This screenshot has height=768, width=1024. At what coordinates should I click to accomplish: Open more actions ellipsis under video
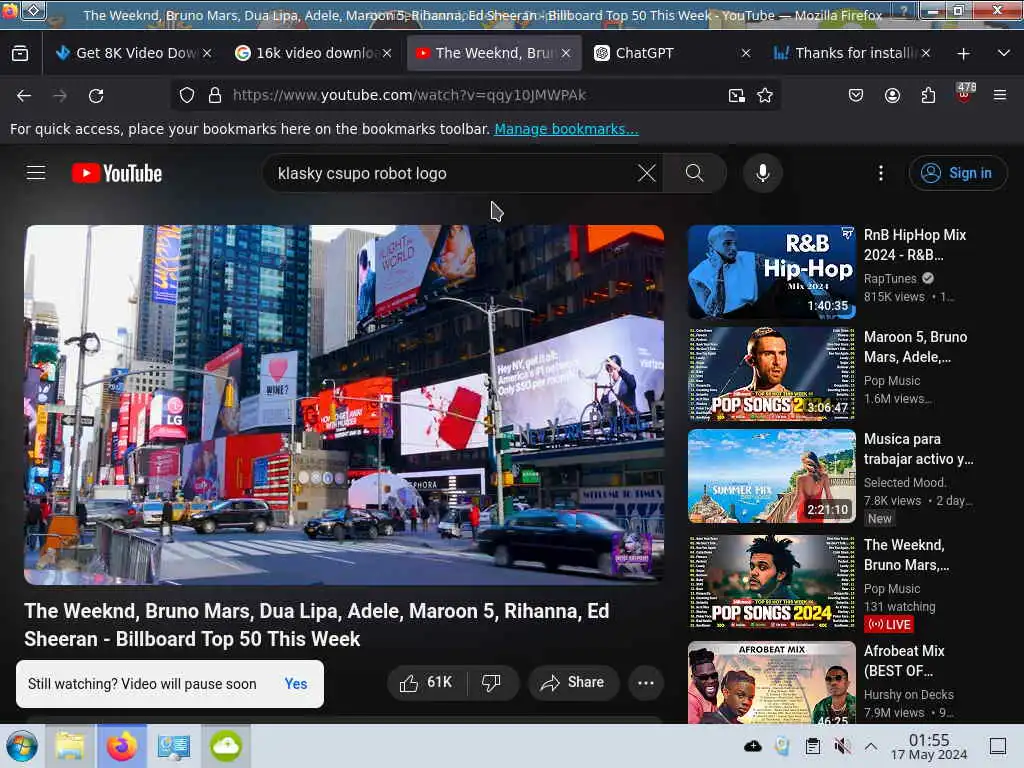tap(646, 682)
